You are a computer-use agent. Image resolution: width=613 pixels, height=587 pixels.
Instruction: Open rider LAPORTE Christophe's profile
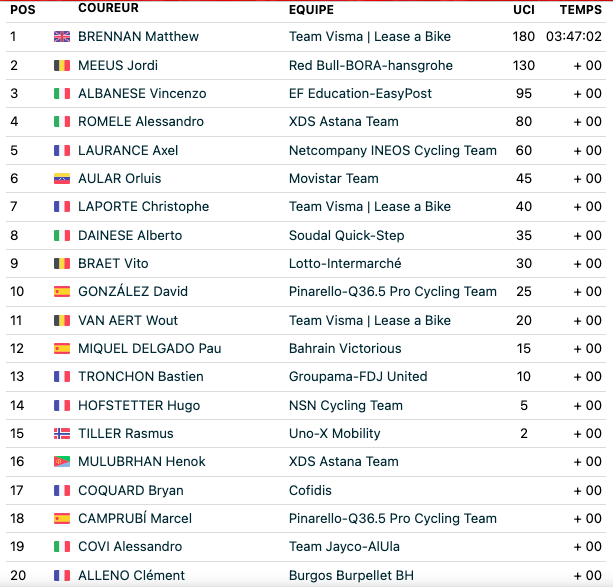click(143, 206)
